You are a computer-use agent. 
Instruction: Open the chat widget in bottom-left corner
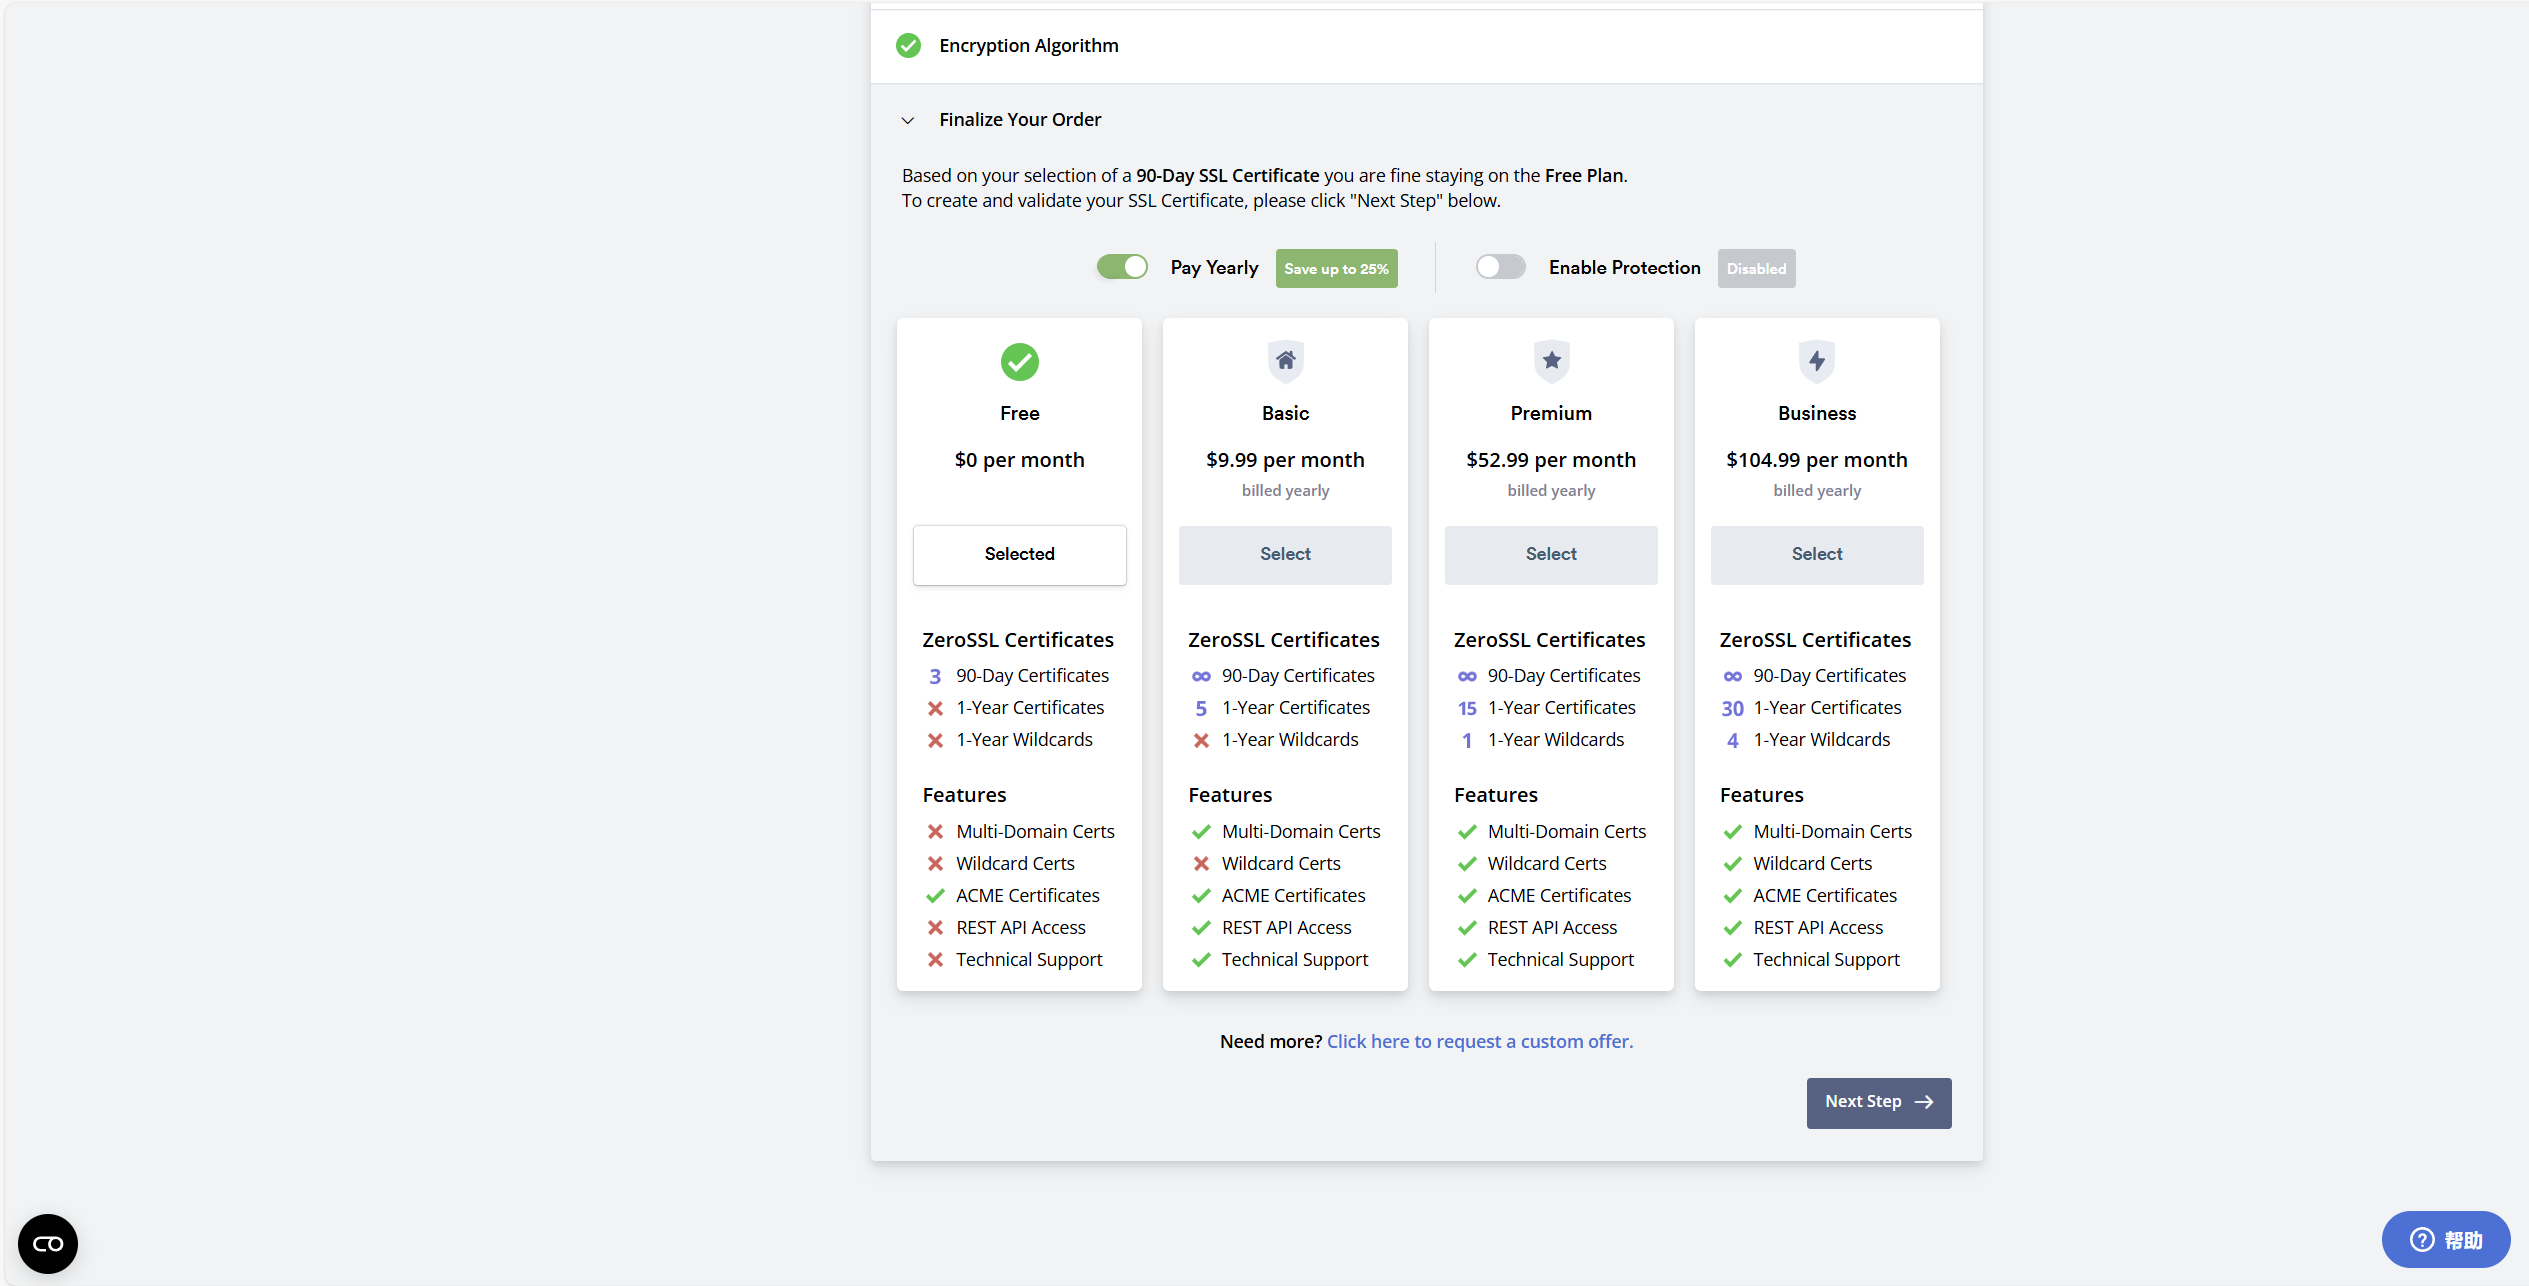48,1243
